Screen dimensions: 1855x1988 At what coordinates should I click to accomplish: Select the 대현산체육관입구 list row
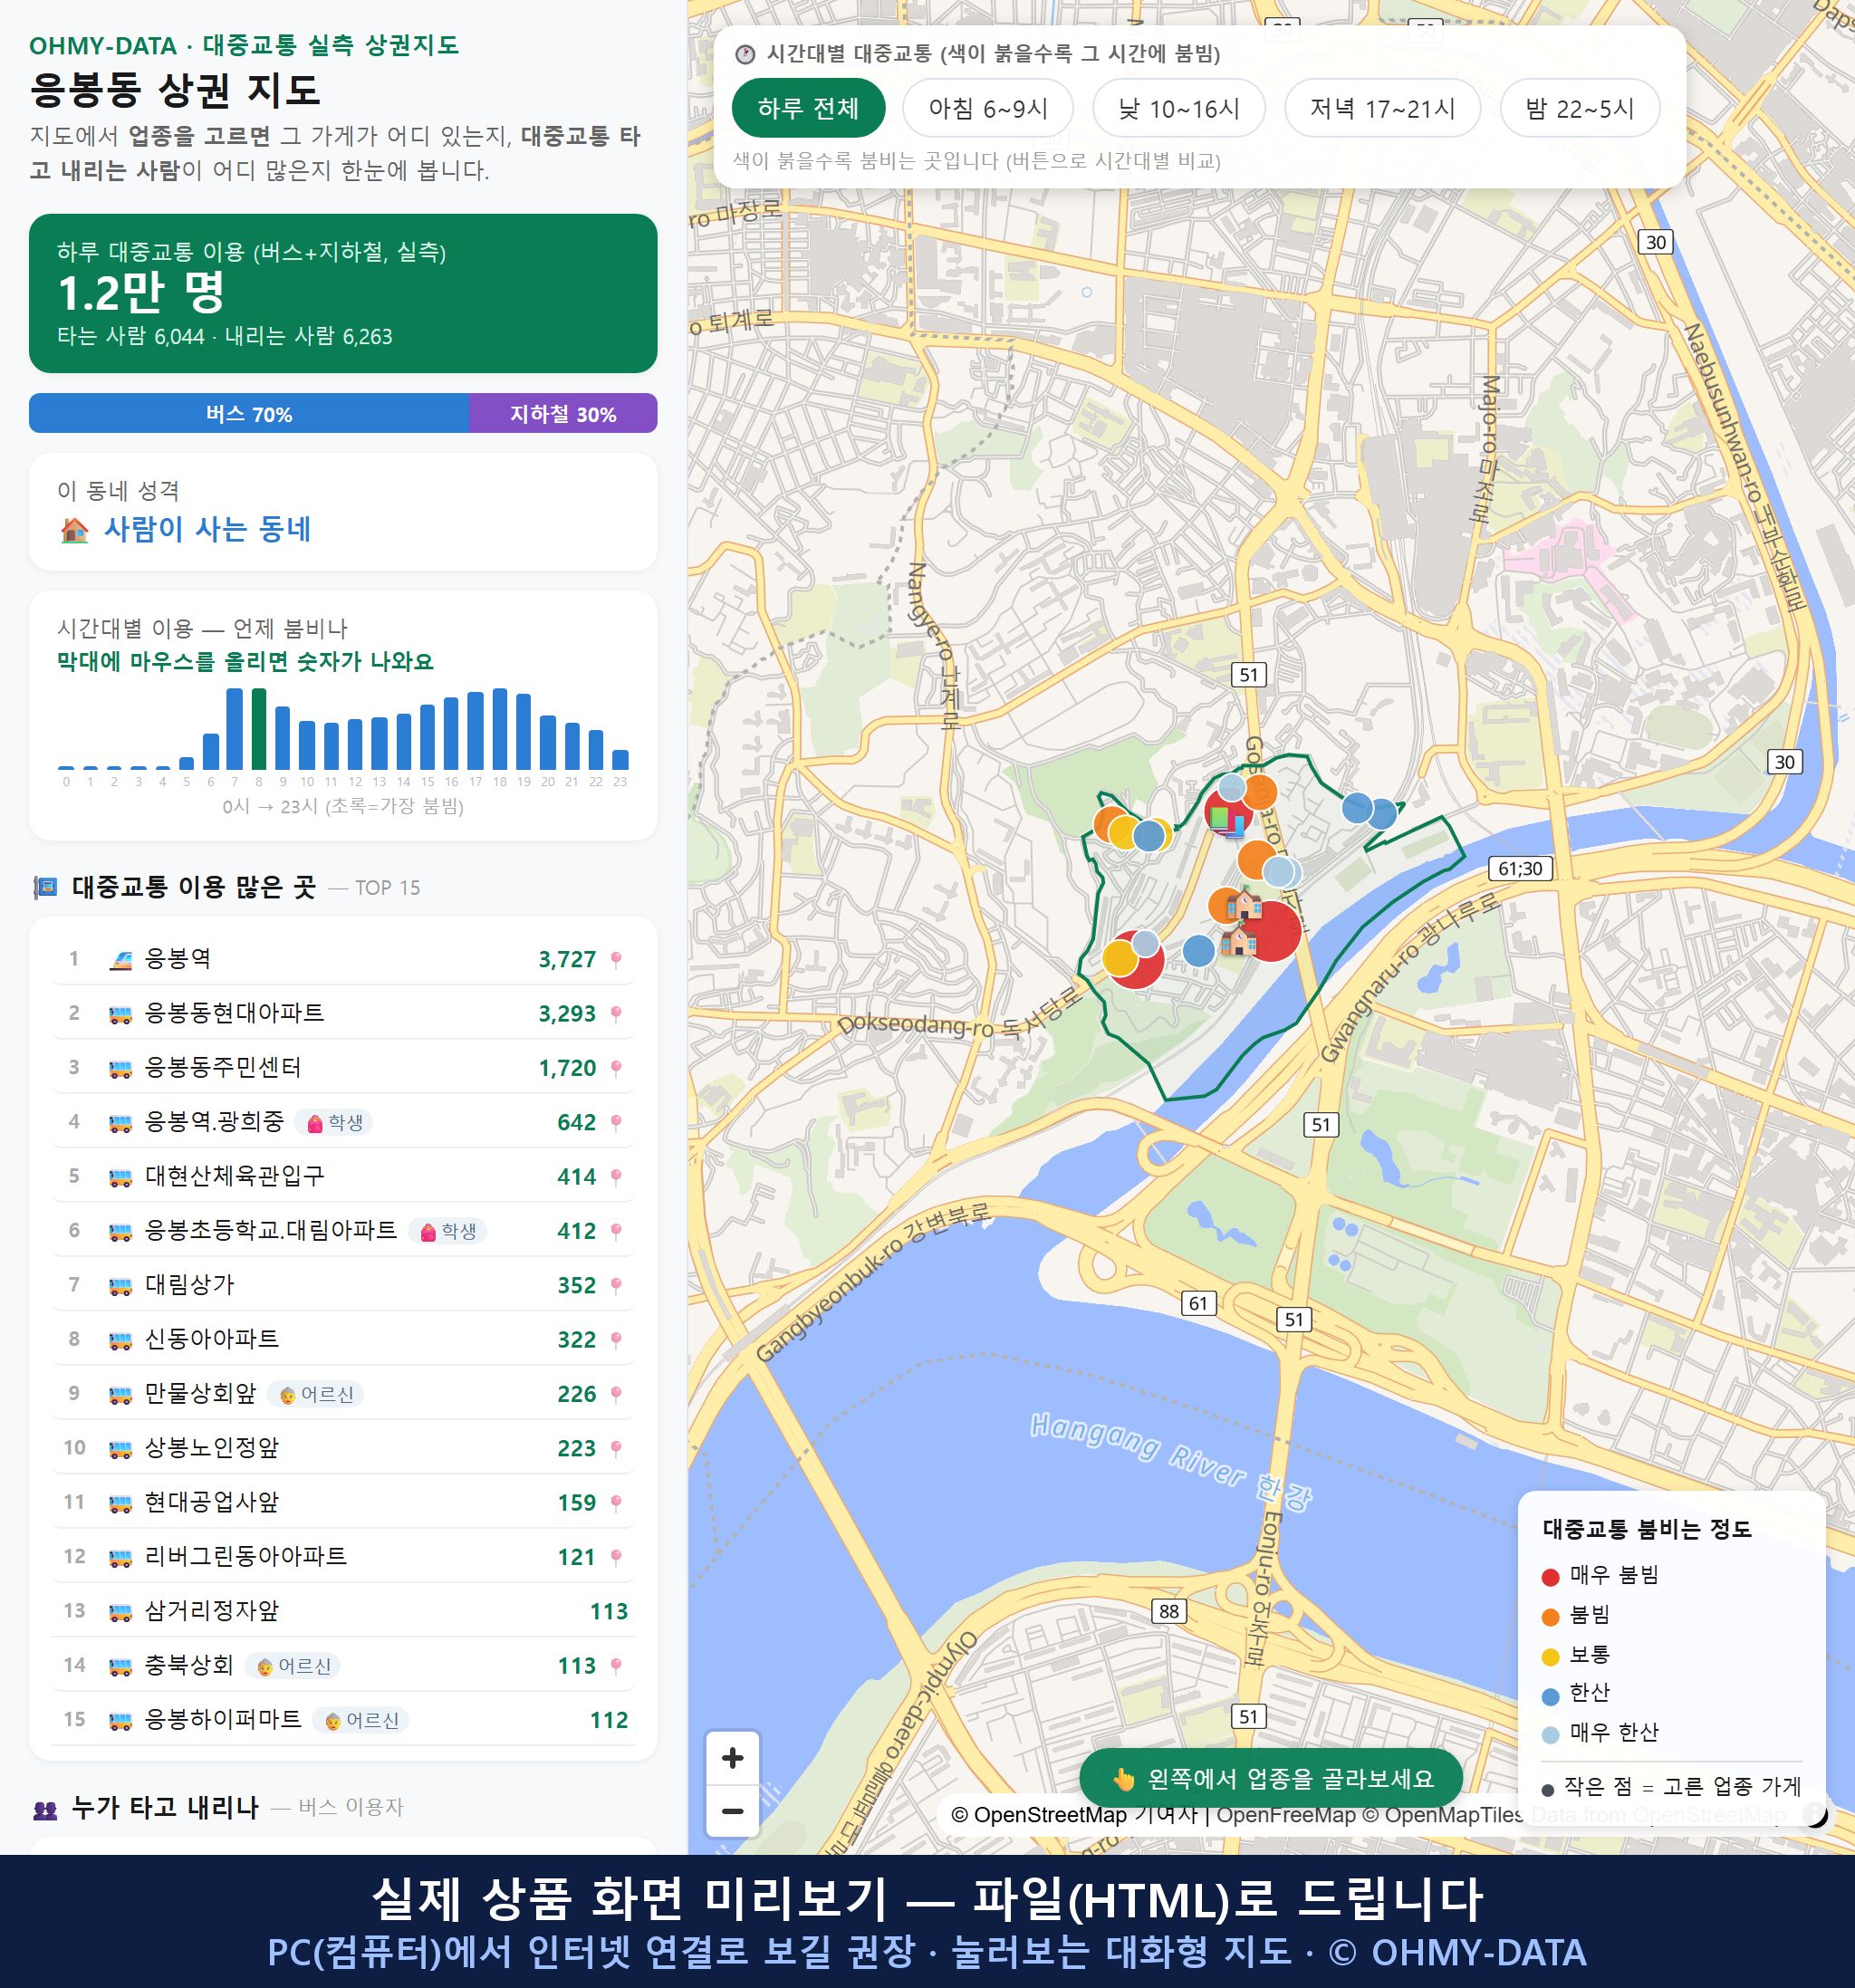343,1177
